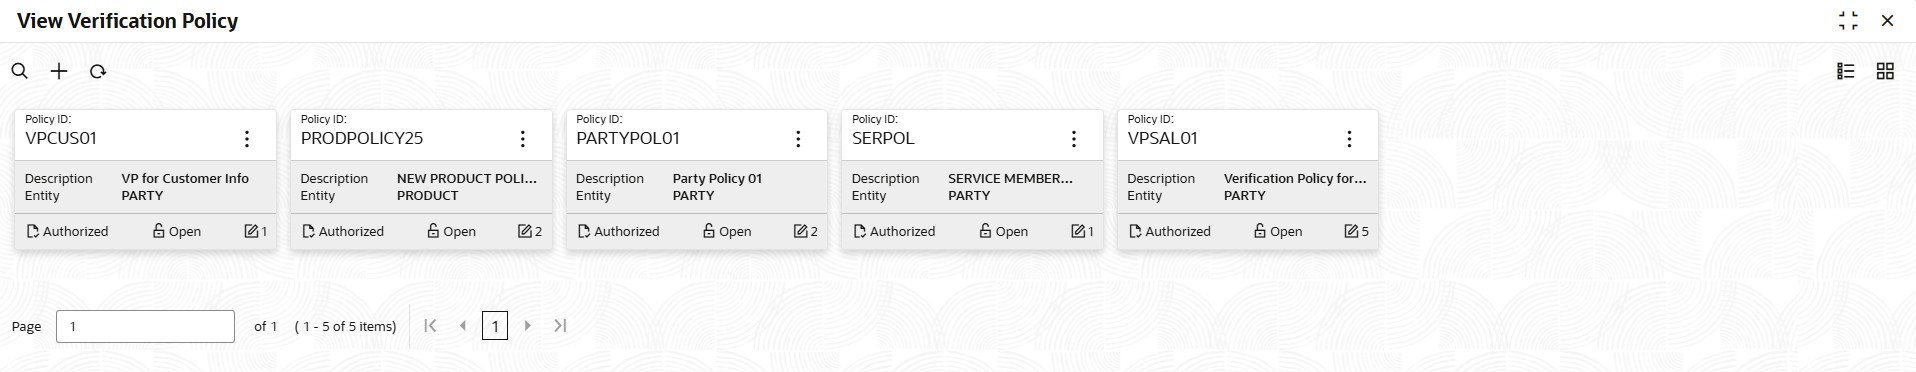Click the description 'SERVICE MEMBER...'
Image resolution: width=1916 pixels, height=372 pixels.
pyautogui.click(x=1010, y=178)
